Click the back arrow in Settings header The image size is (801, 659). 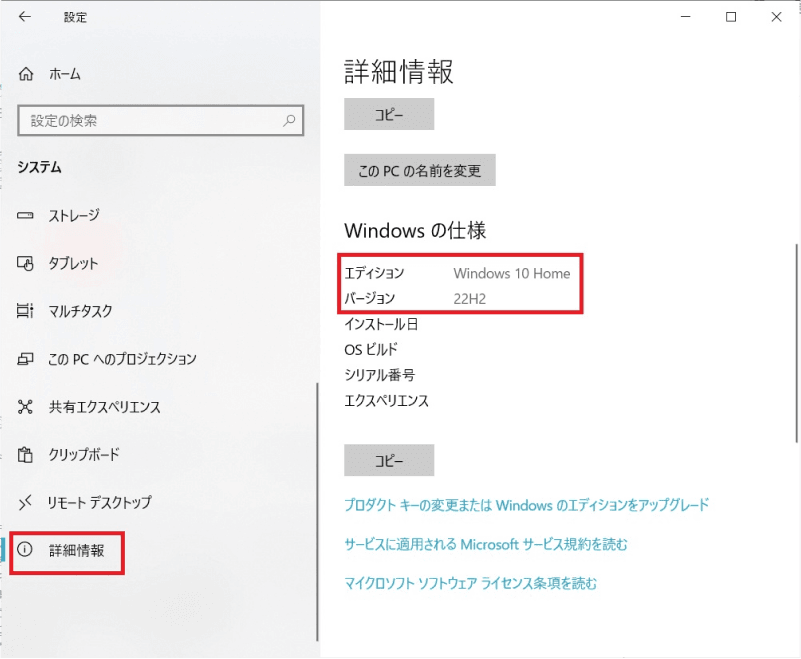[25, 17]
